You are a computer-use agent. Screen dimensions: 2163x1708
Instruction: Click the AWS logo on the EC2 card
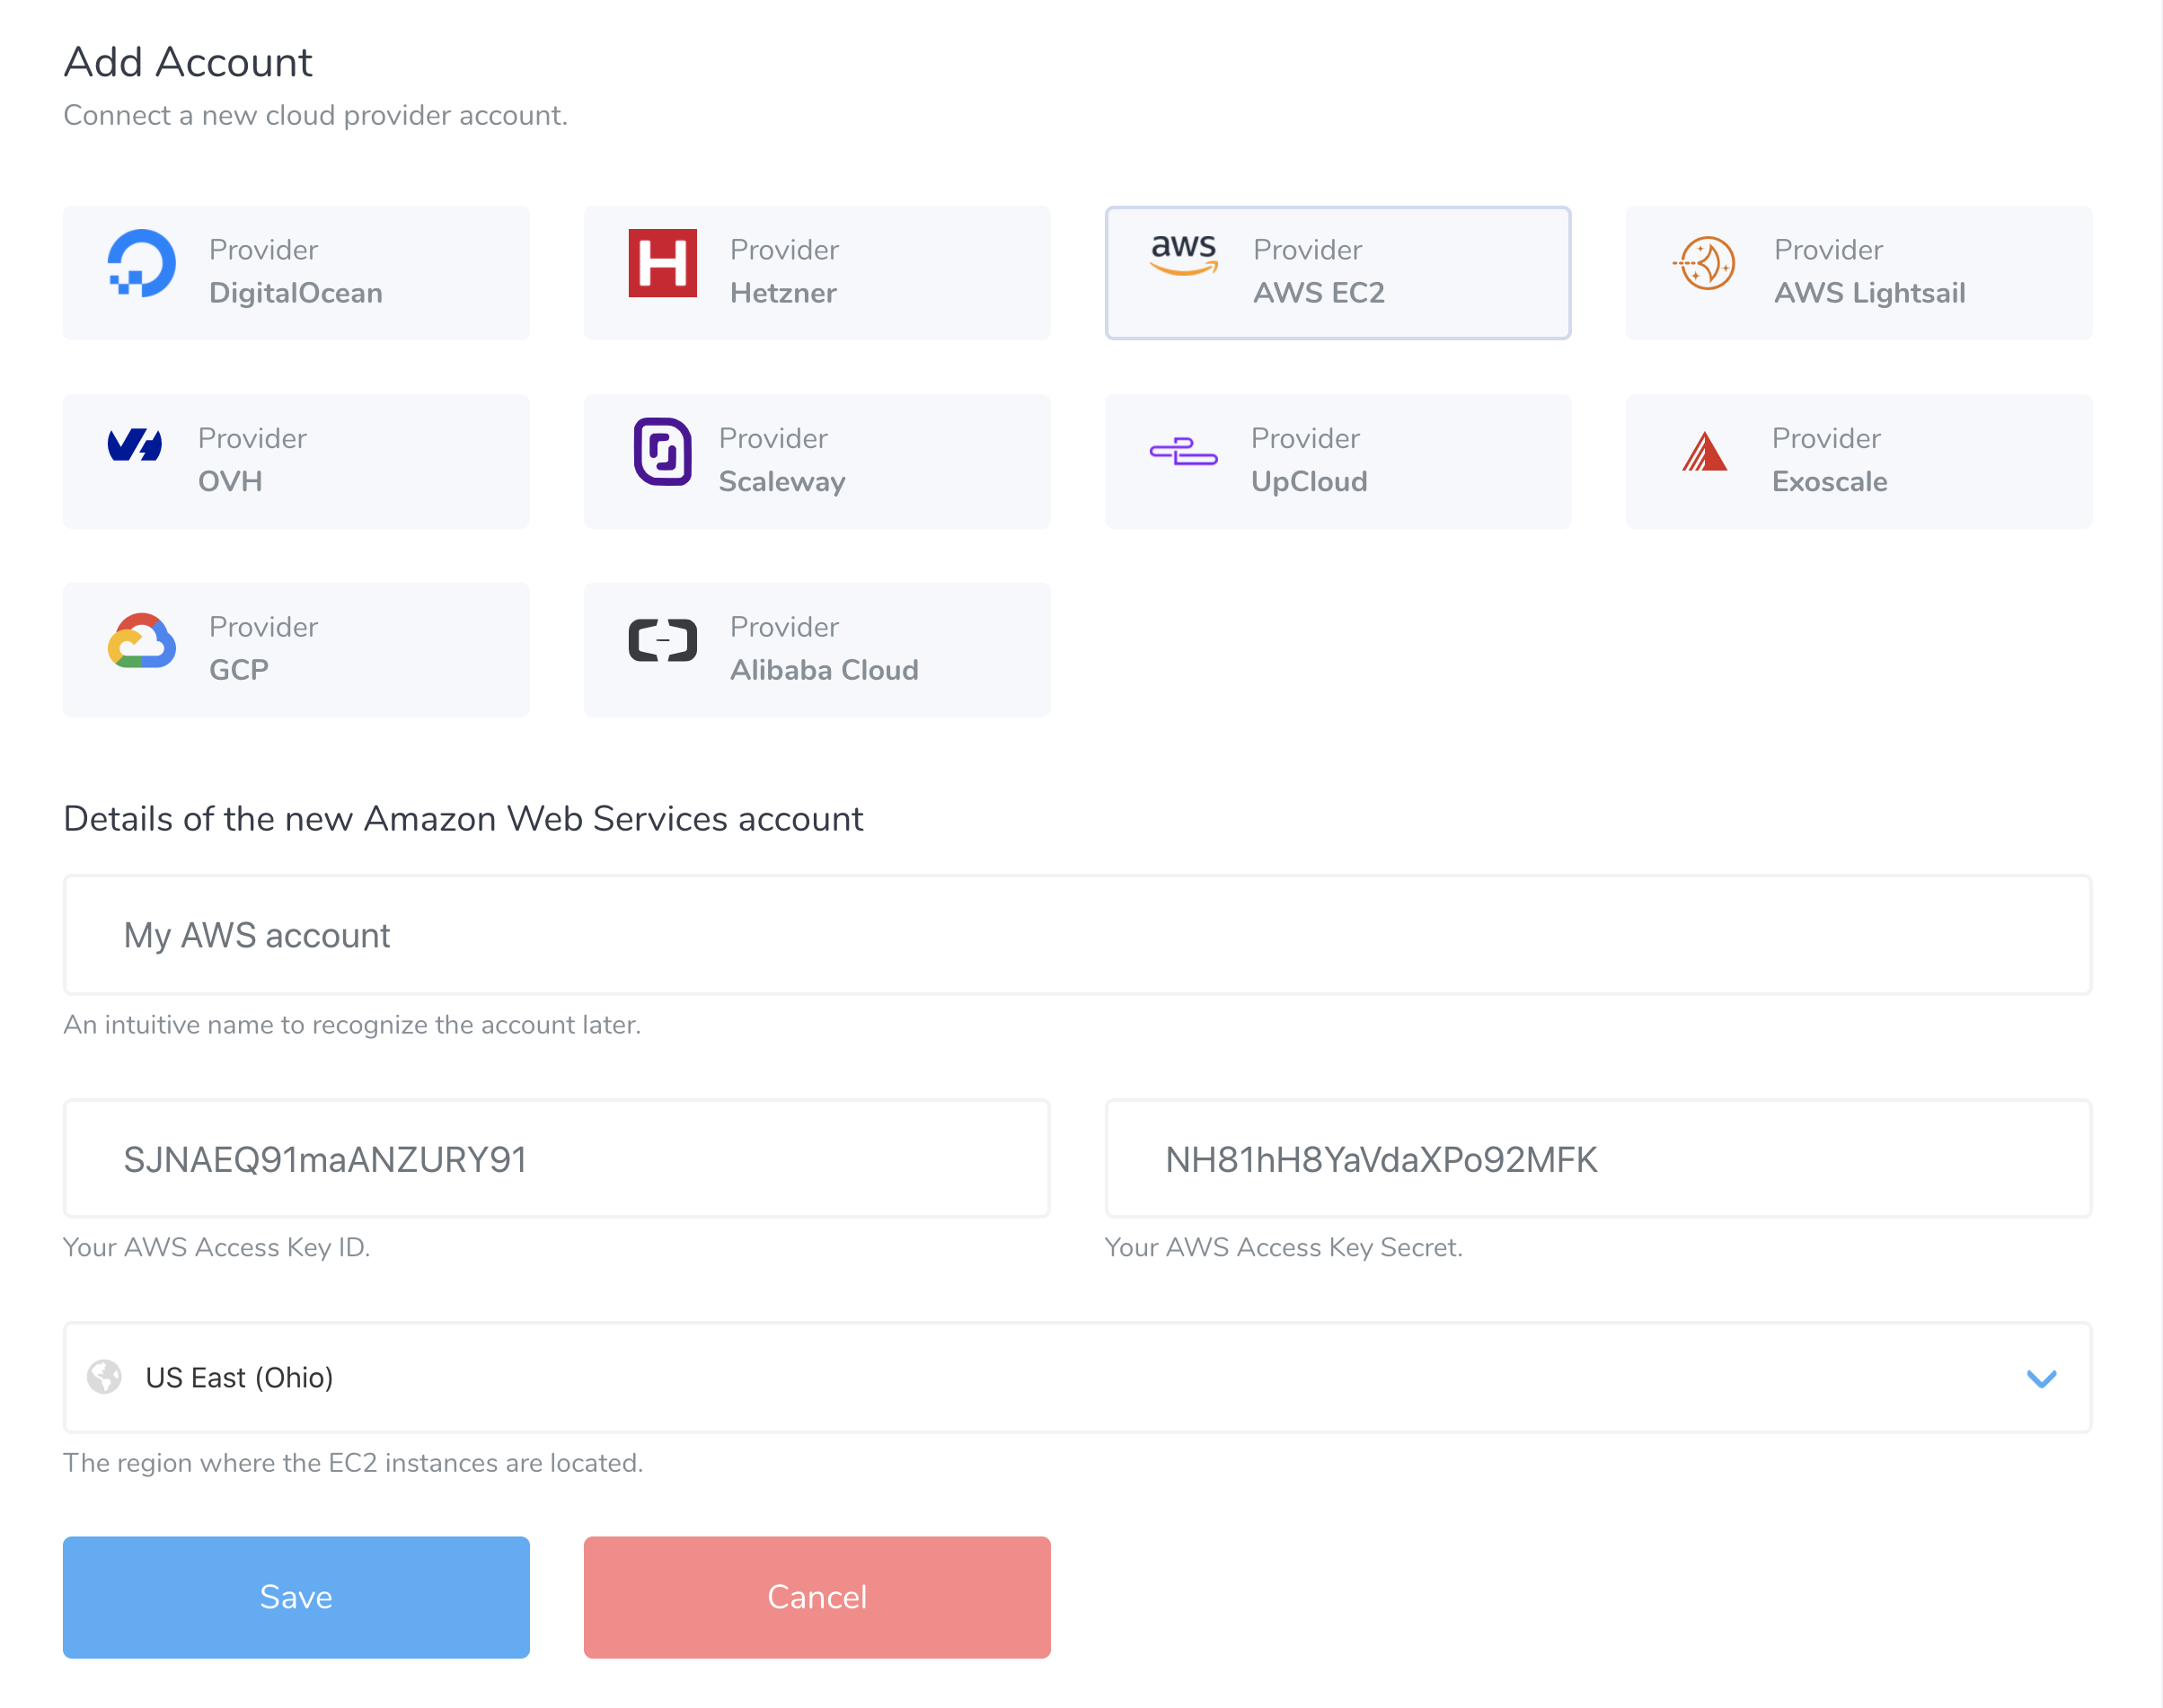[1184, 254]
